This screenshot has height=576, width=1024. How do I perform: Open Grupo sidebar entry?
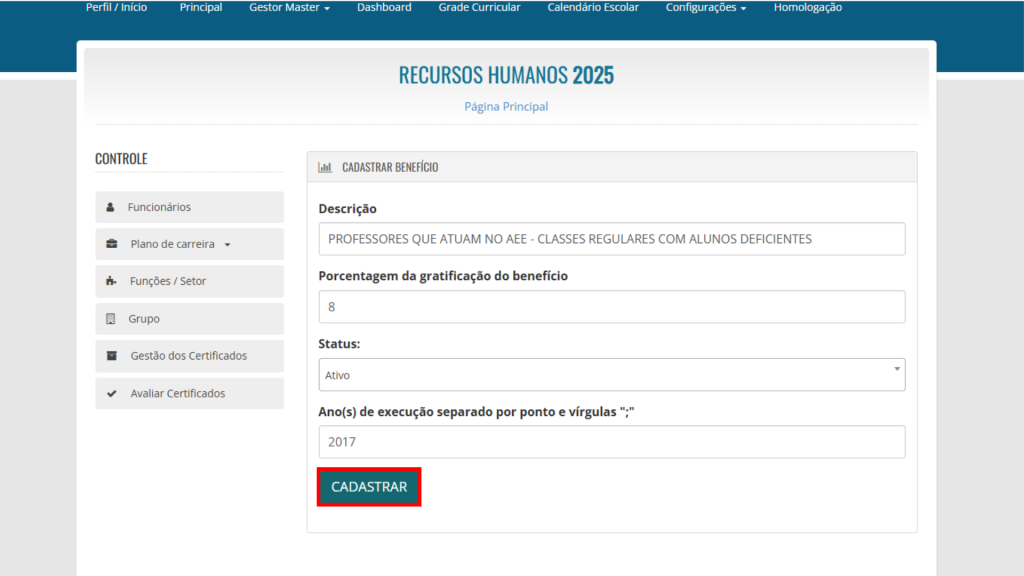189,319
